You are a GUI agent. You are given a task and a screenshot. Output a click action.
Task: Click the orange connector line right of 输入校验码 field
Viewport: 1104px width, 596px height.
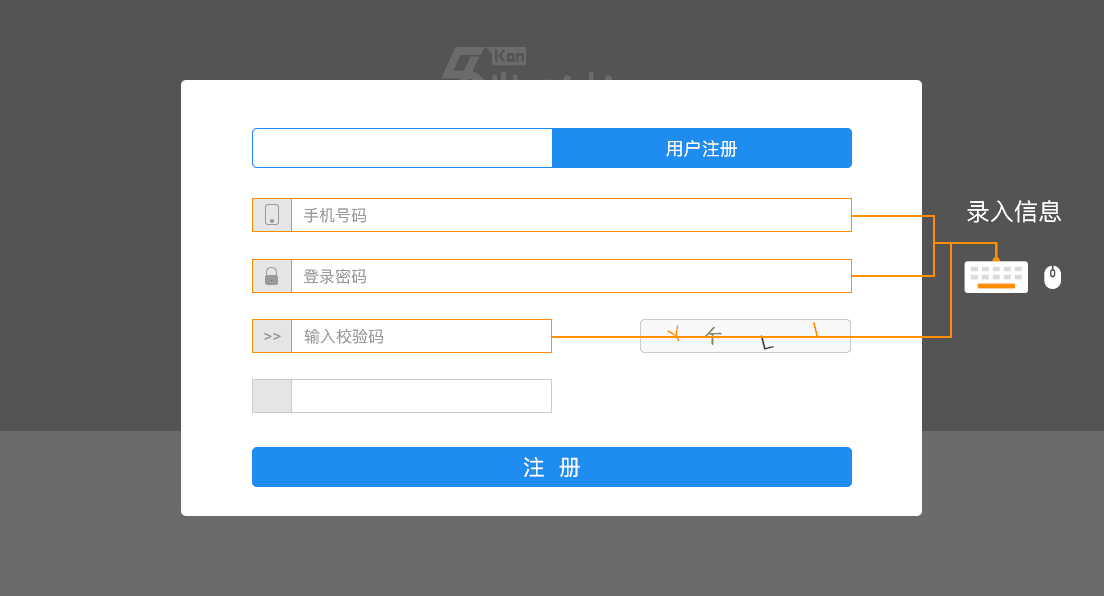tap(596, 337)
